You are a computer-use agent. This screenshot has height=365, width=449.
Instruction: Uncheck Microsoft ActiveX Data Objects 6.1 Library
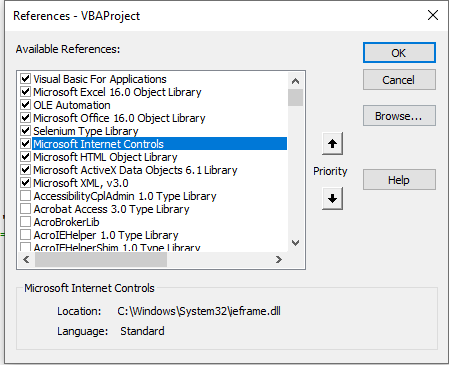pyautogui.click(x=26, y=170)
